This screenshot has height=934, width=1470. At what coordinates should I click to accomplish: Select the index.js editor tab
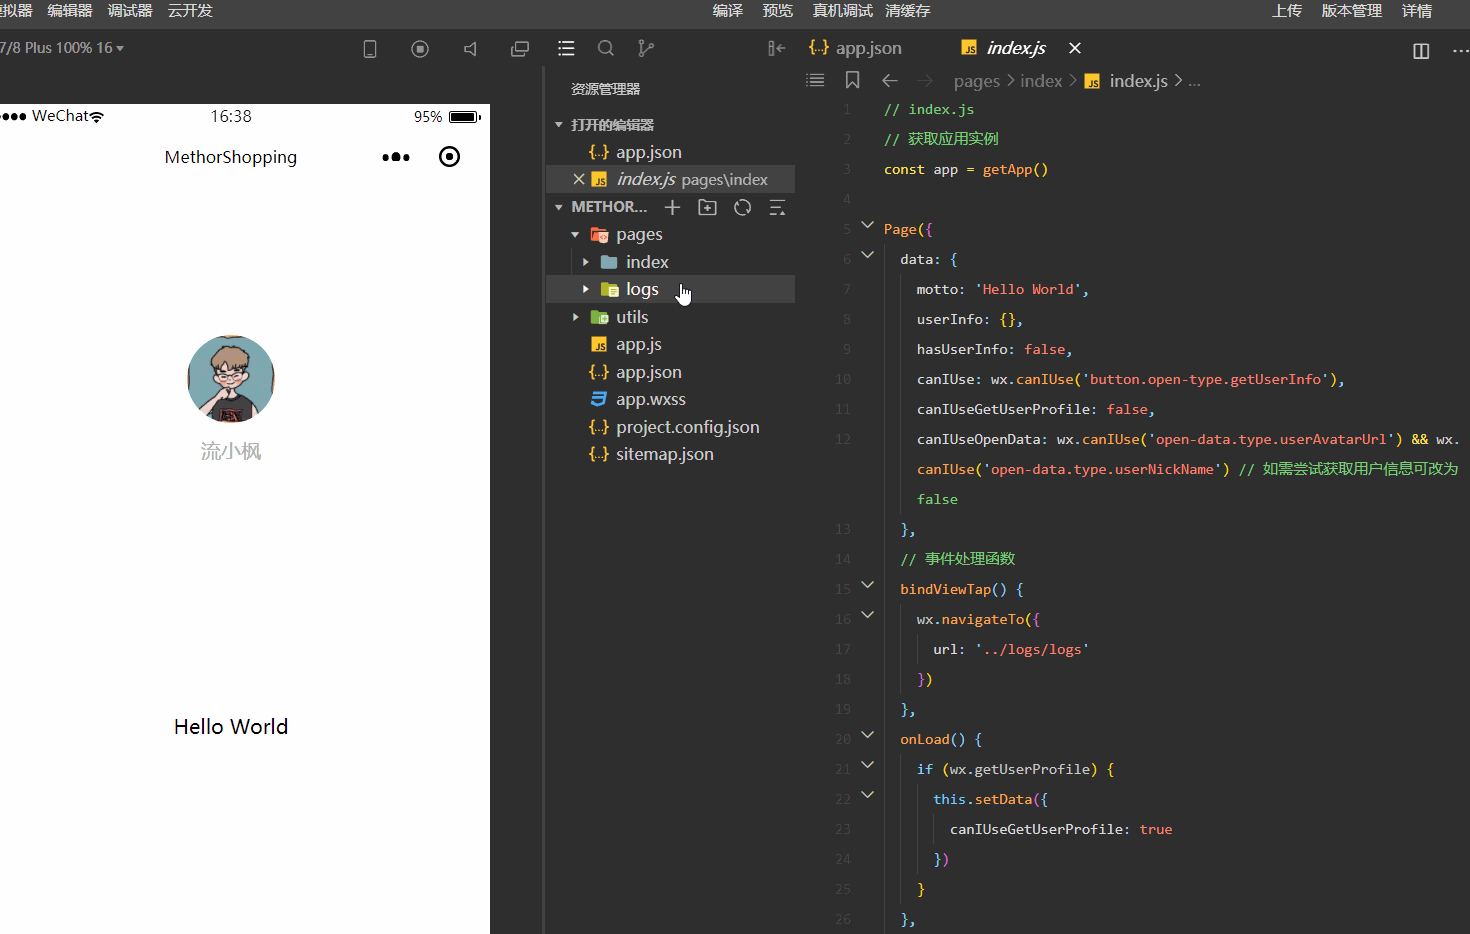(x=1003, y=48)
